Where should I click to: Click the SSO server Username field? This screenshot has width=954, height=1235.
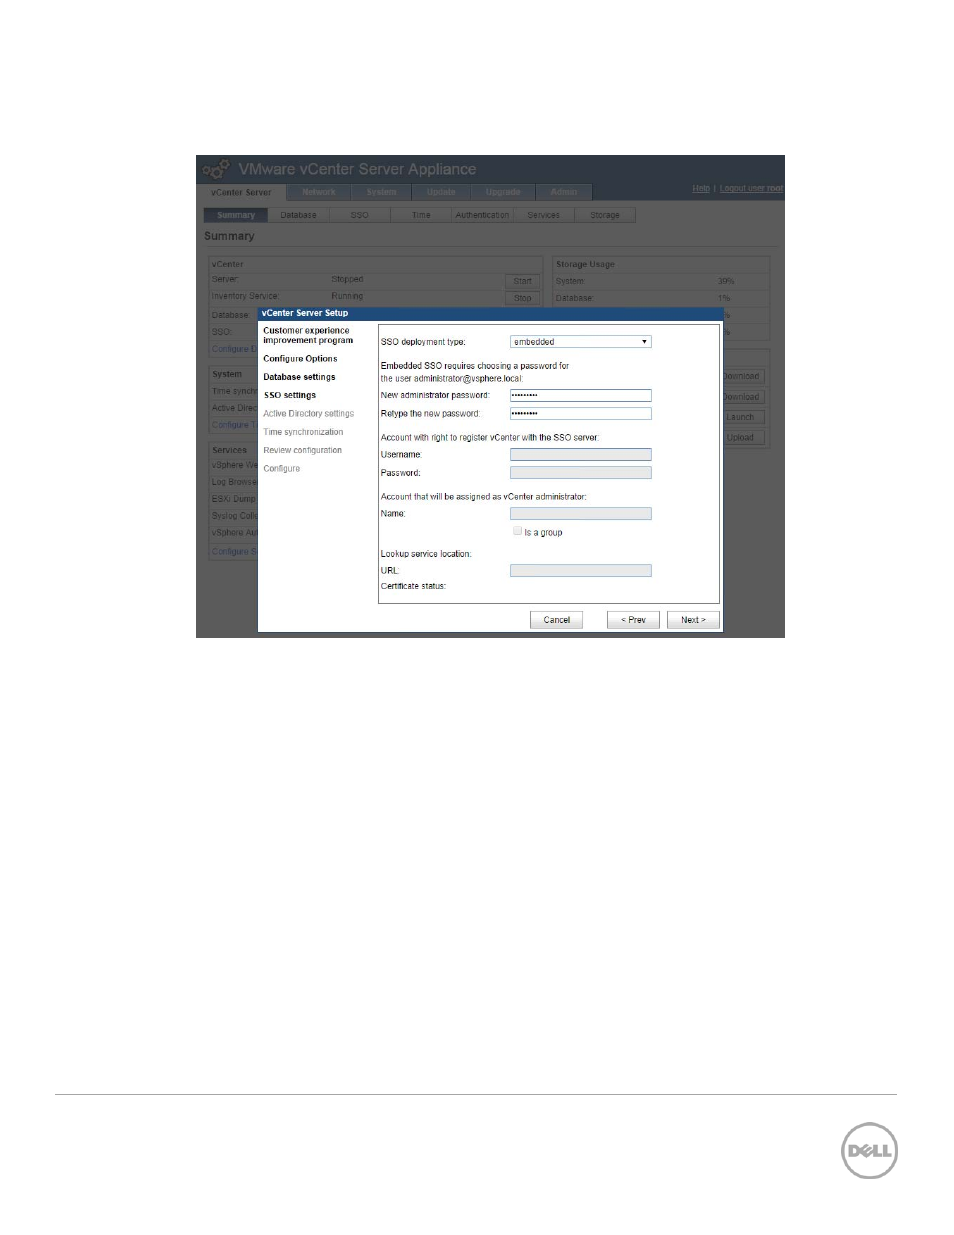[x=580, y=454]
